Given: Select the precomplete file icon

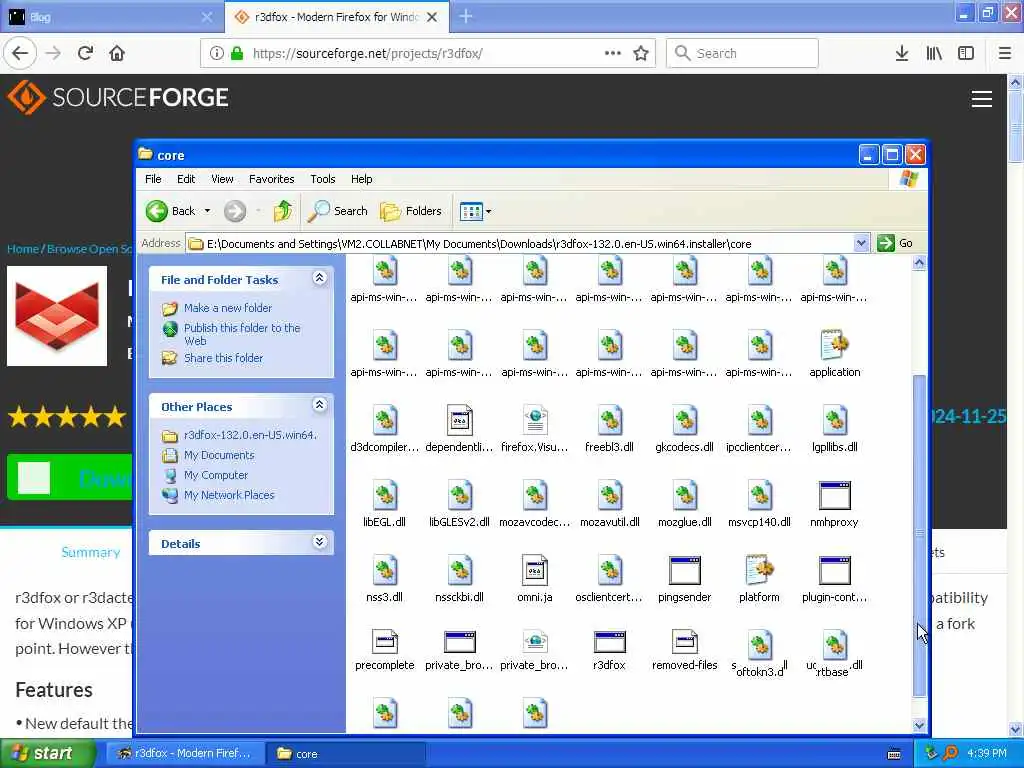Looking at the screenshot, I should (385, 641).
